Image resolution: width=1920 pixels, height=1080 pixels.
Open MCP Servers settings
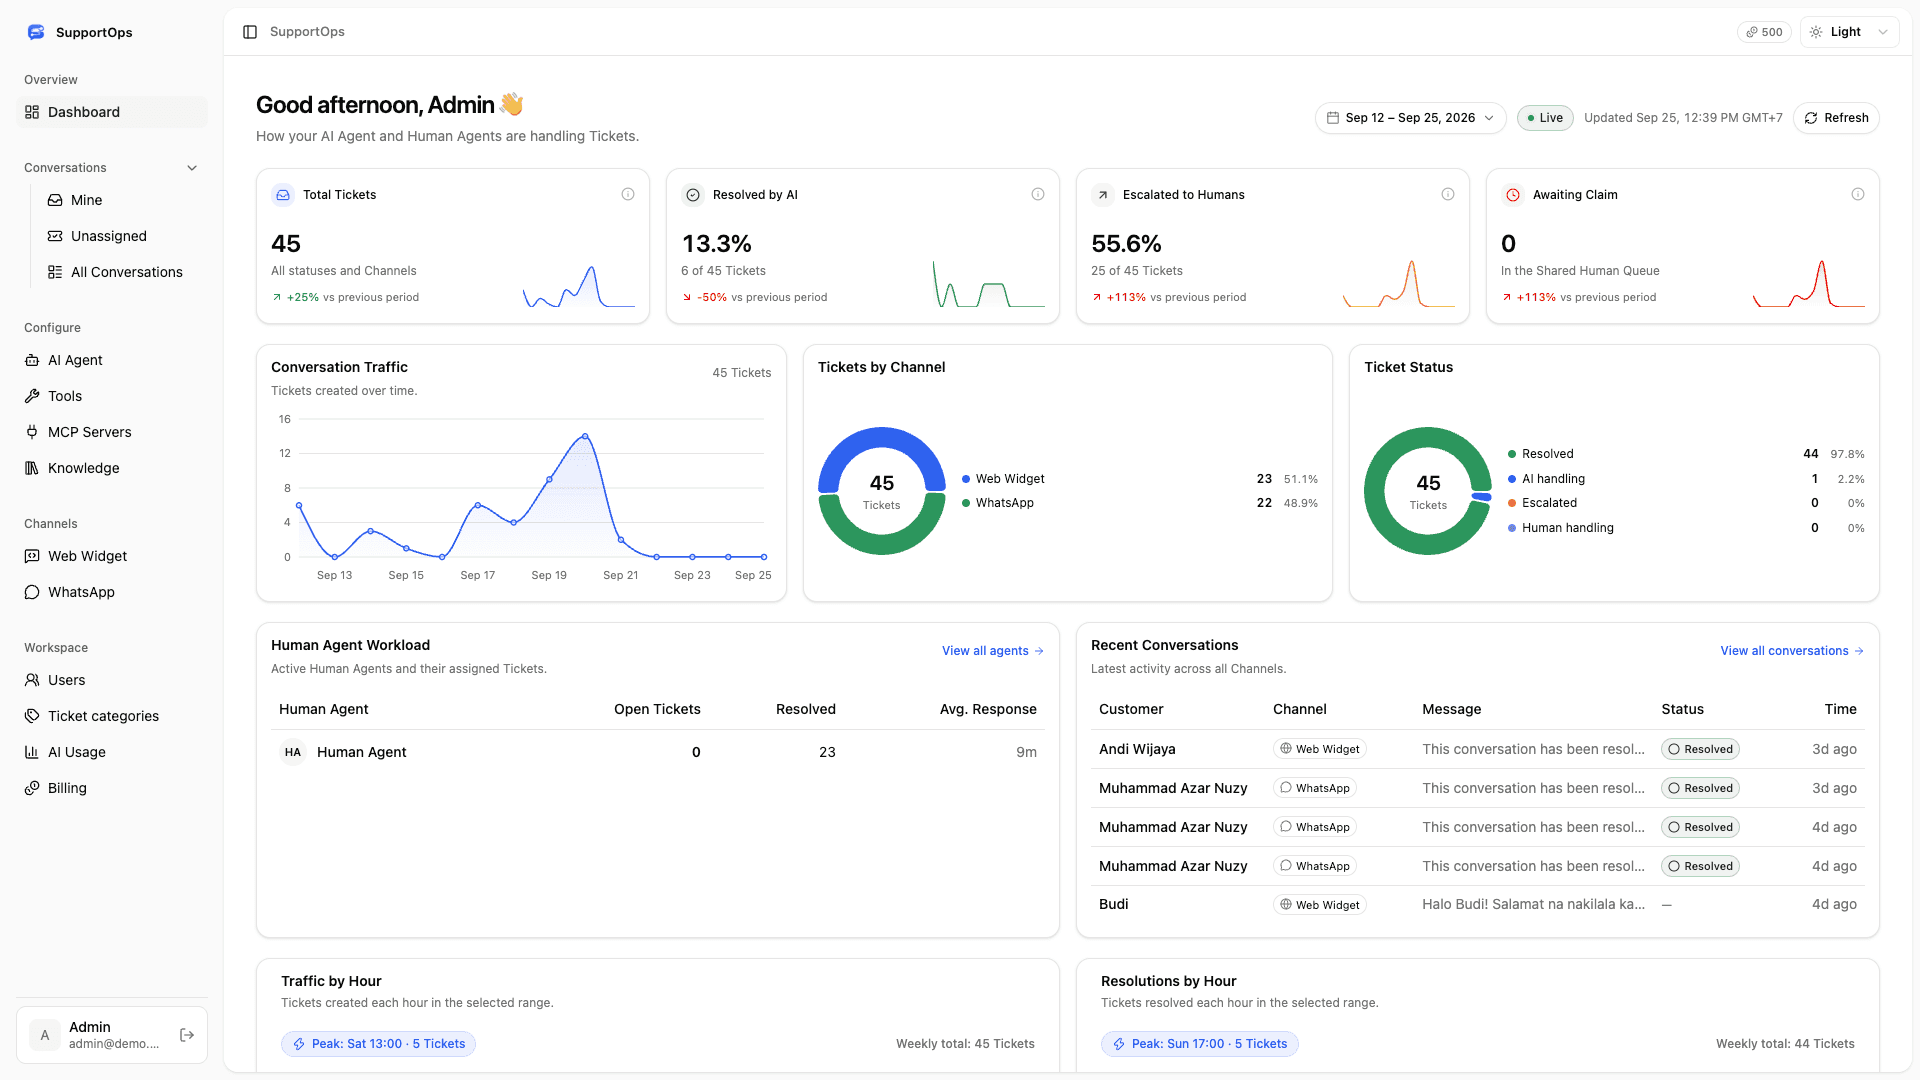pyautogui.click(x=112, y=432)
